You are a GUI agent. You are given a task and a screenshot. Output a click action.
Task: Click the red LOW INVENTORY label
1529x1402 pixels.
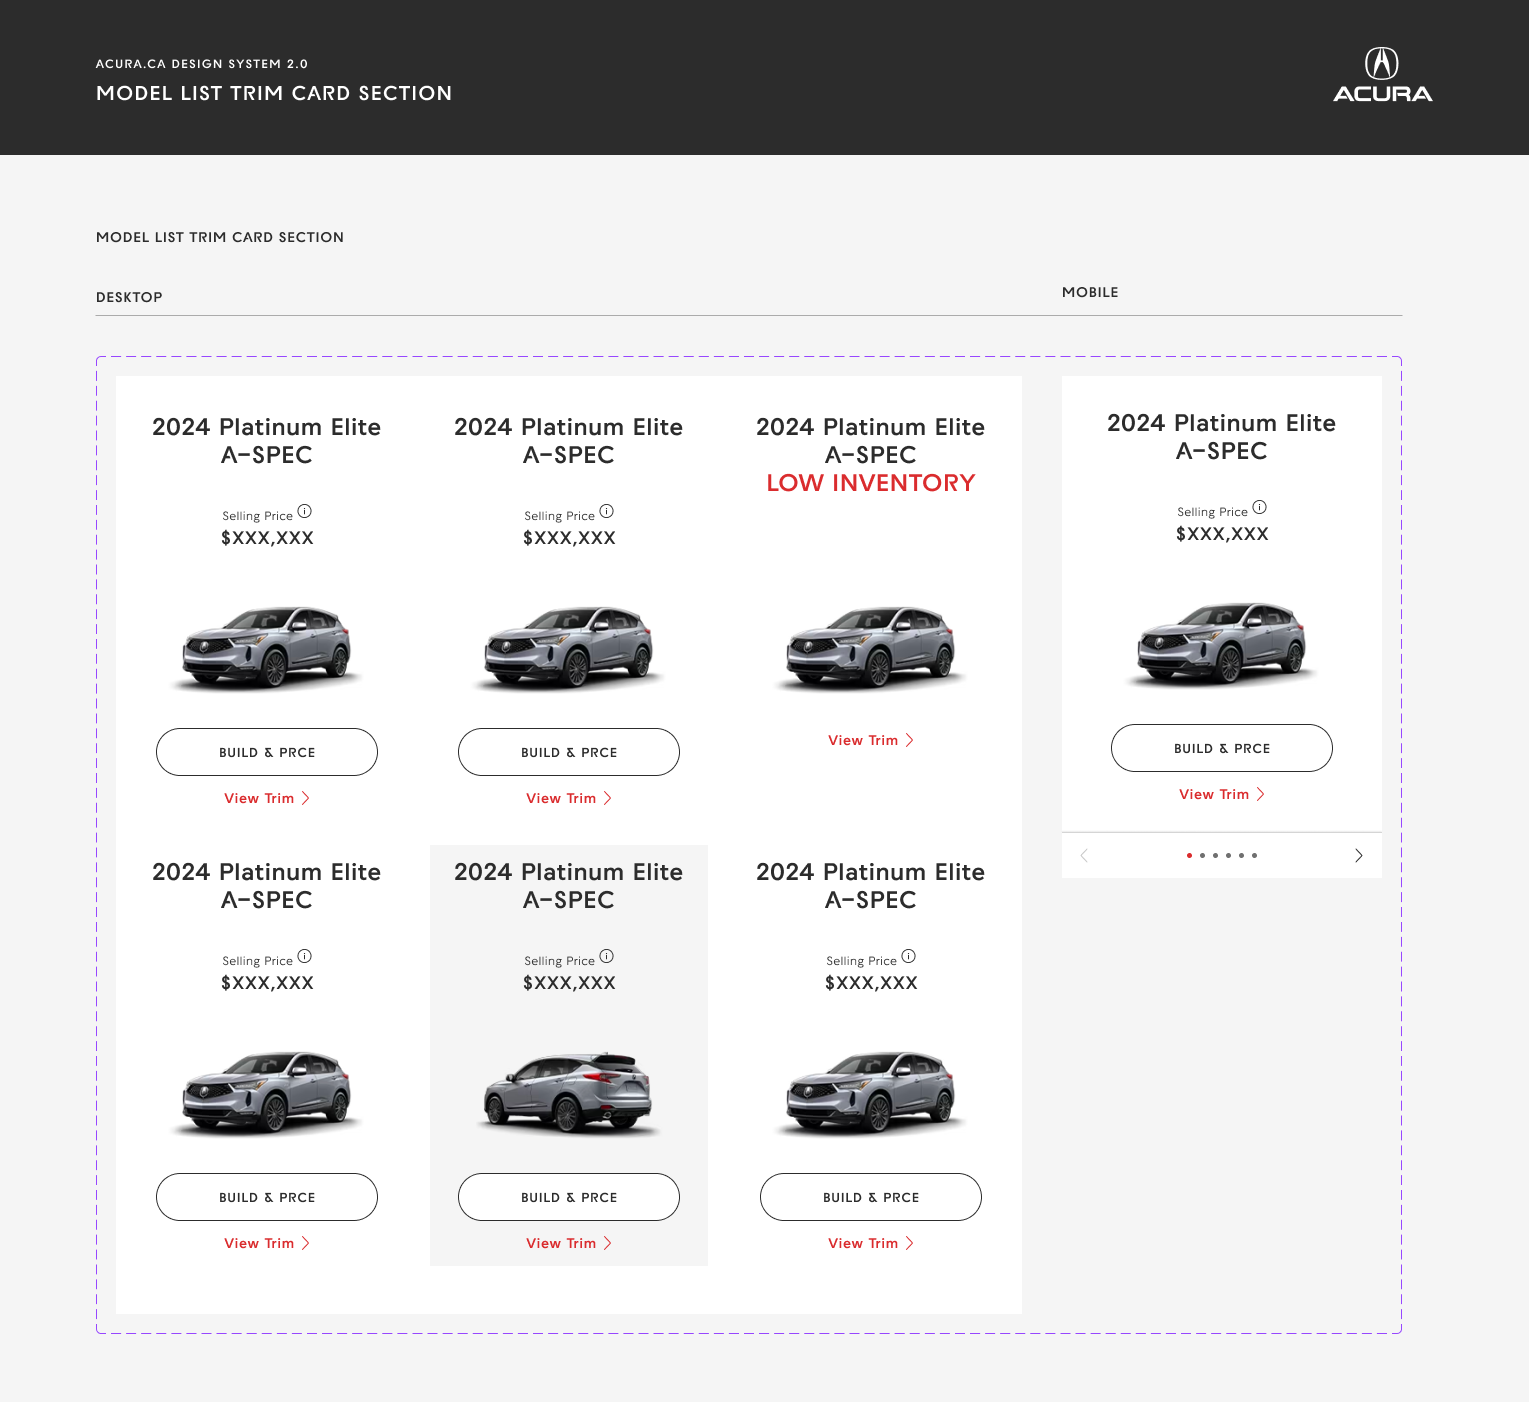(871, 483)
